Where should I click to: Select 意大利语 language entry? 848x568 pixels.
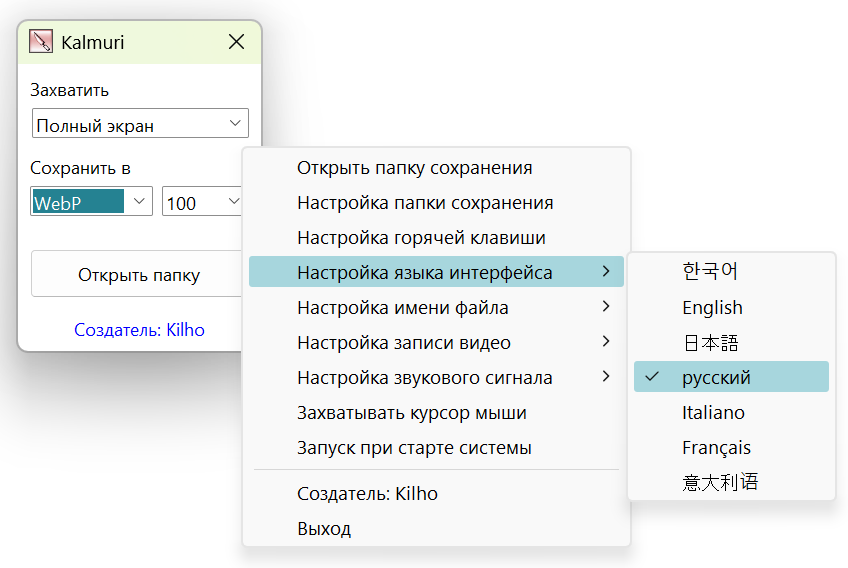click(x=731, y=481)
